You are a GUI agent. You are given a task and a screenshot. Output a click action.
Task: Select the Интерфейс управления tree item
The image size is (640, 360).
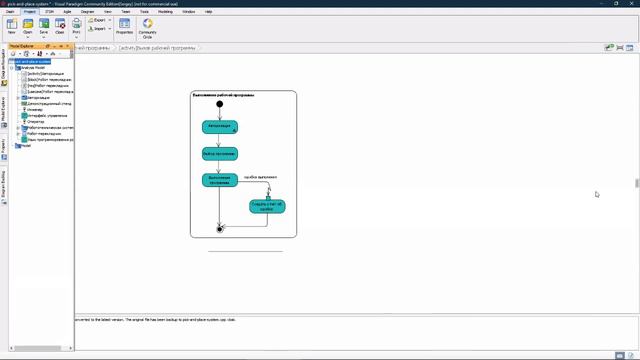(x=44, y=116)
